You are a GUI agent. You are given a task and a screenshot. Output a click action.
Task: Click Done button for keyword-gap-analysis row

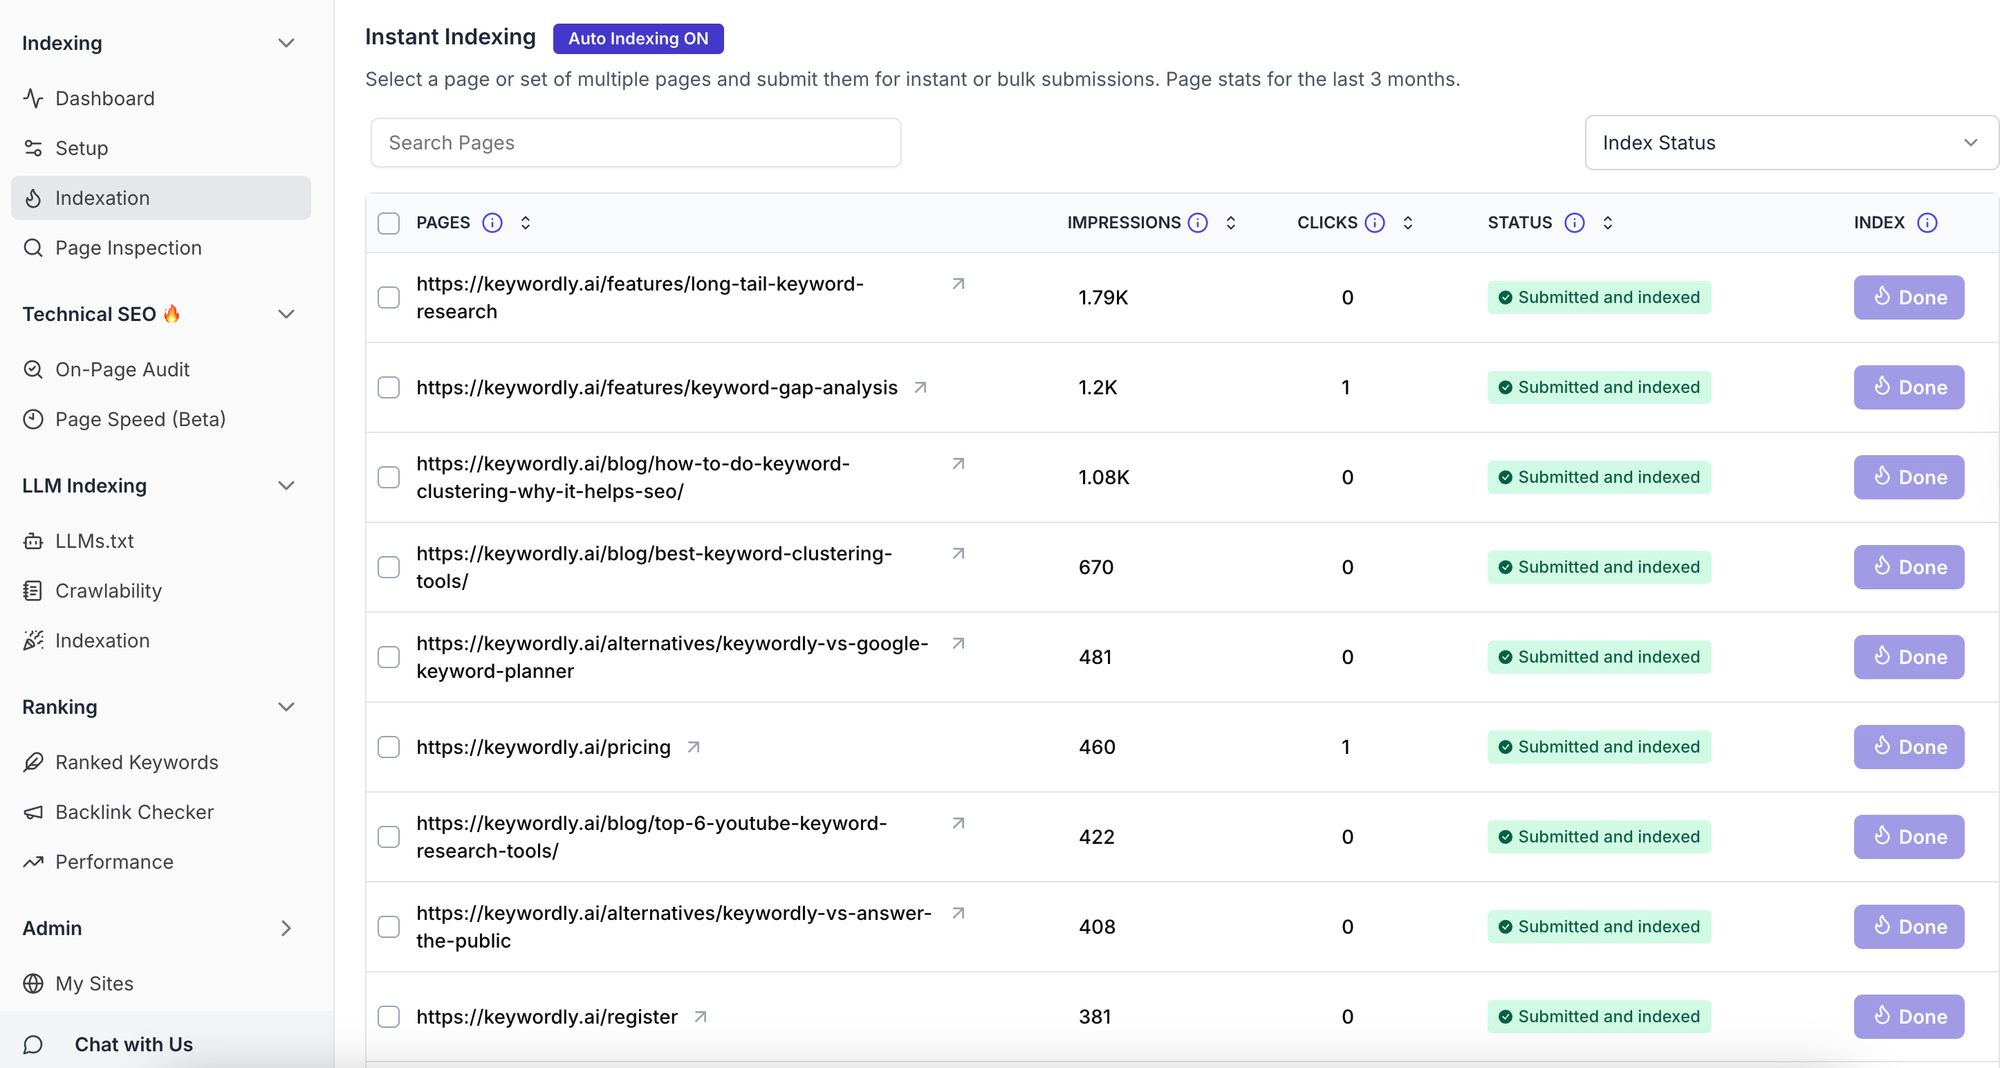pos(1908,388)
